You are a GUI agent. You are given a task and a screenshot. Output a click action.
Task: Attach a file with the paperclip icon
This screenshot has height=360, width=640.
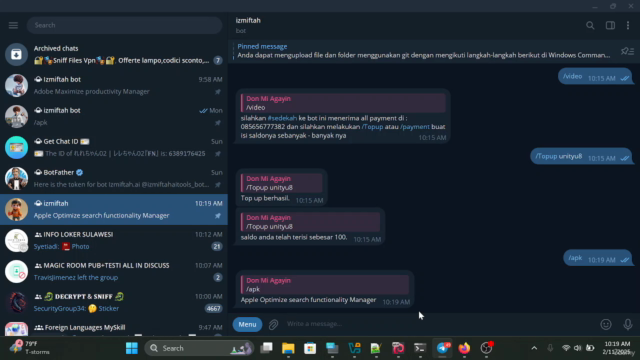coord(273,324)
